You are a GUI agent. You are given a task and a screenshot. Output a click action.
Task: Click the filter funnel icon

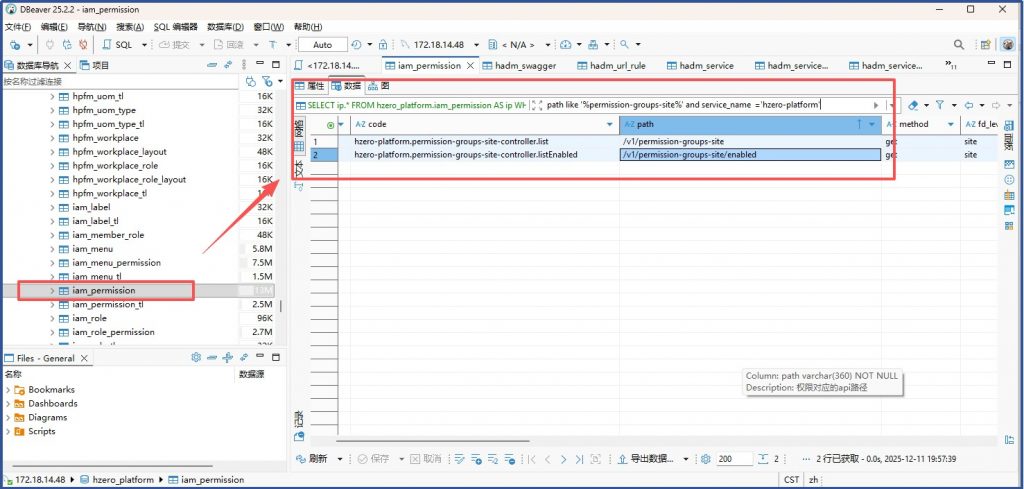pyautogui.click(x=940, y=105)
